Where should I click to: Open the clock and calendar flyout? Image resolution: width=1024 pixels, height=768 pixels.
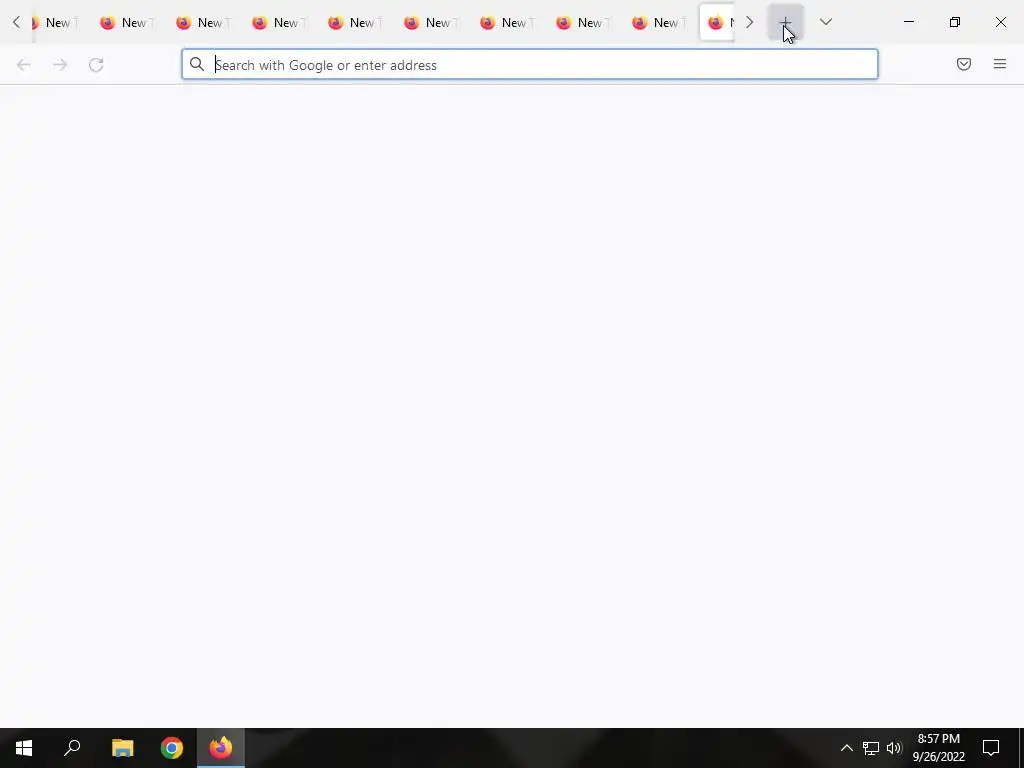(x=938, y=748)
